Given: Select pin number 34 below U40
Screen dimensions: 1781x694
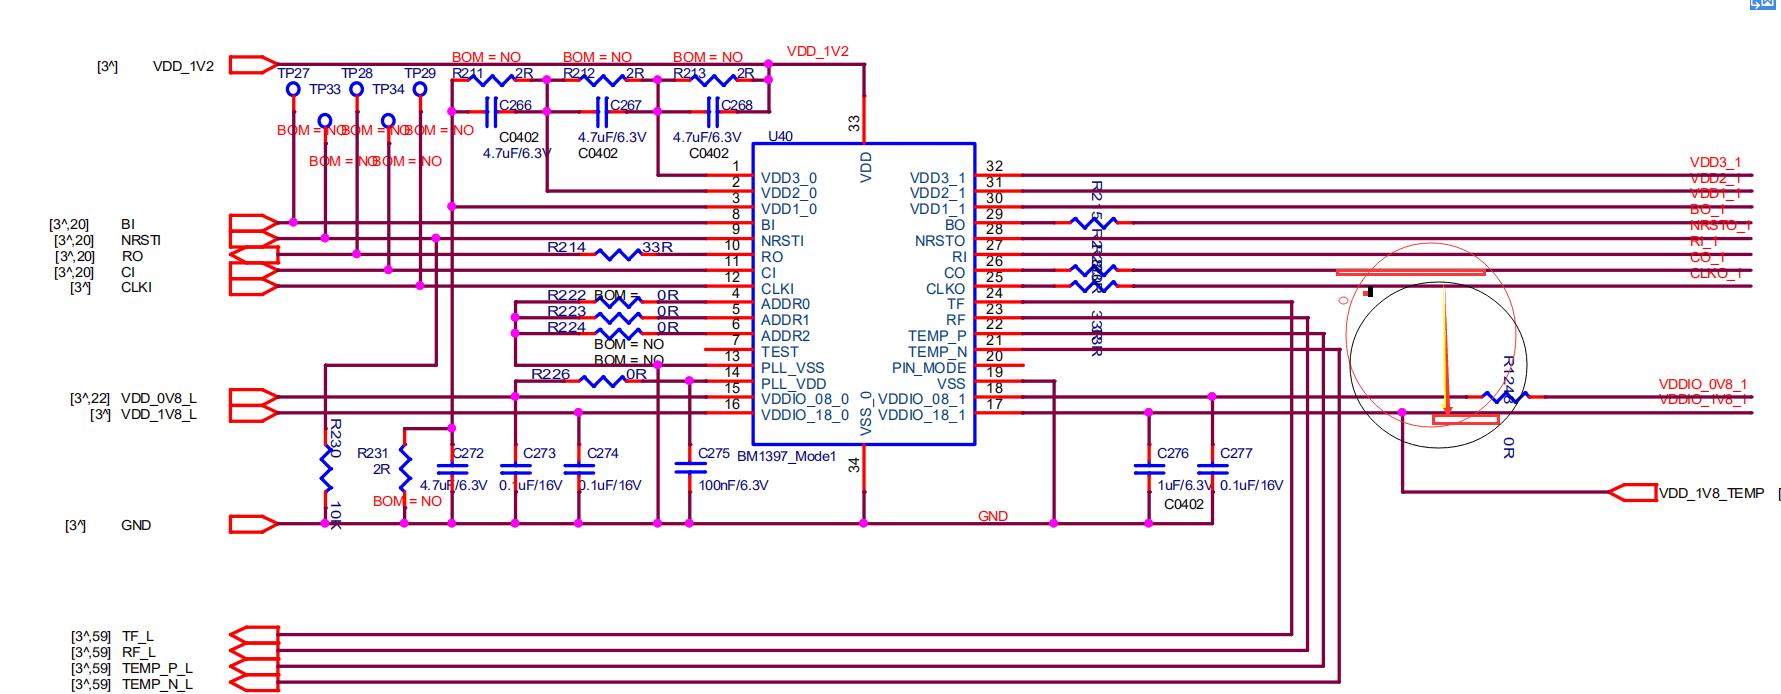Looking at the screenshot, I should click(x=854, y=465).
